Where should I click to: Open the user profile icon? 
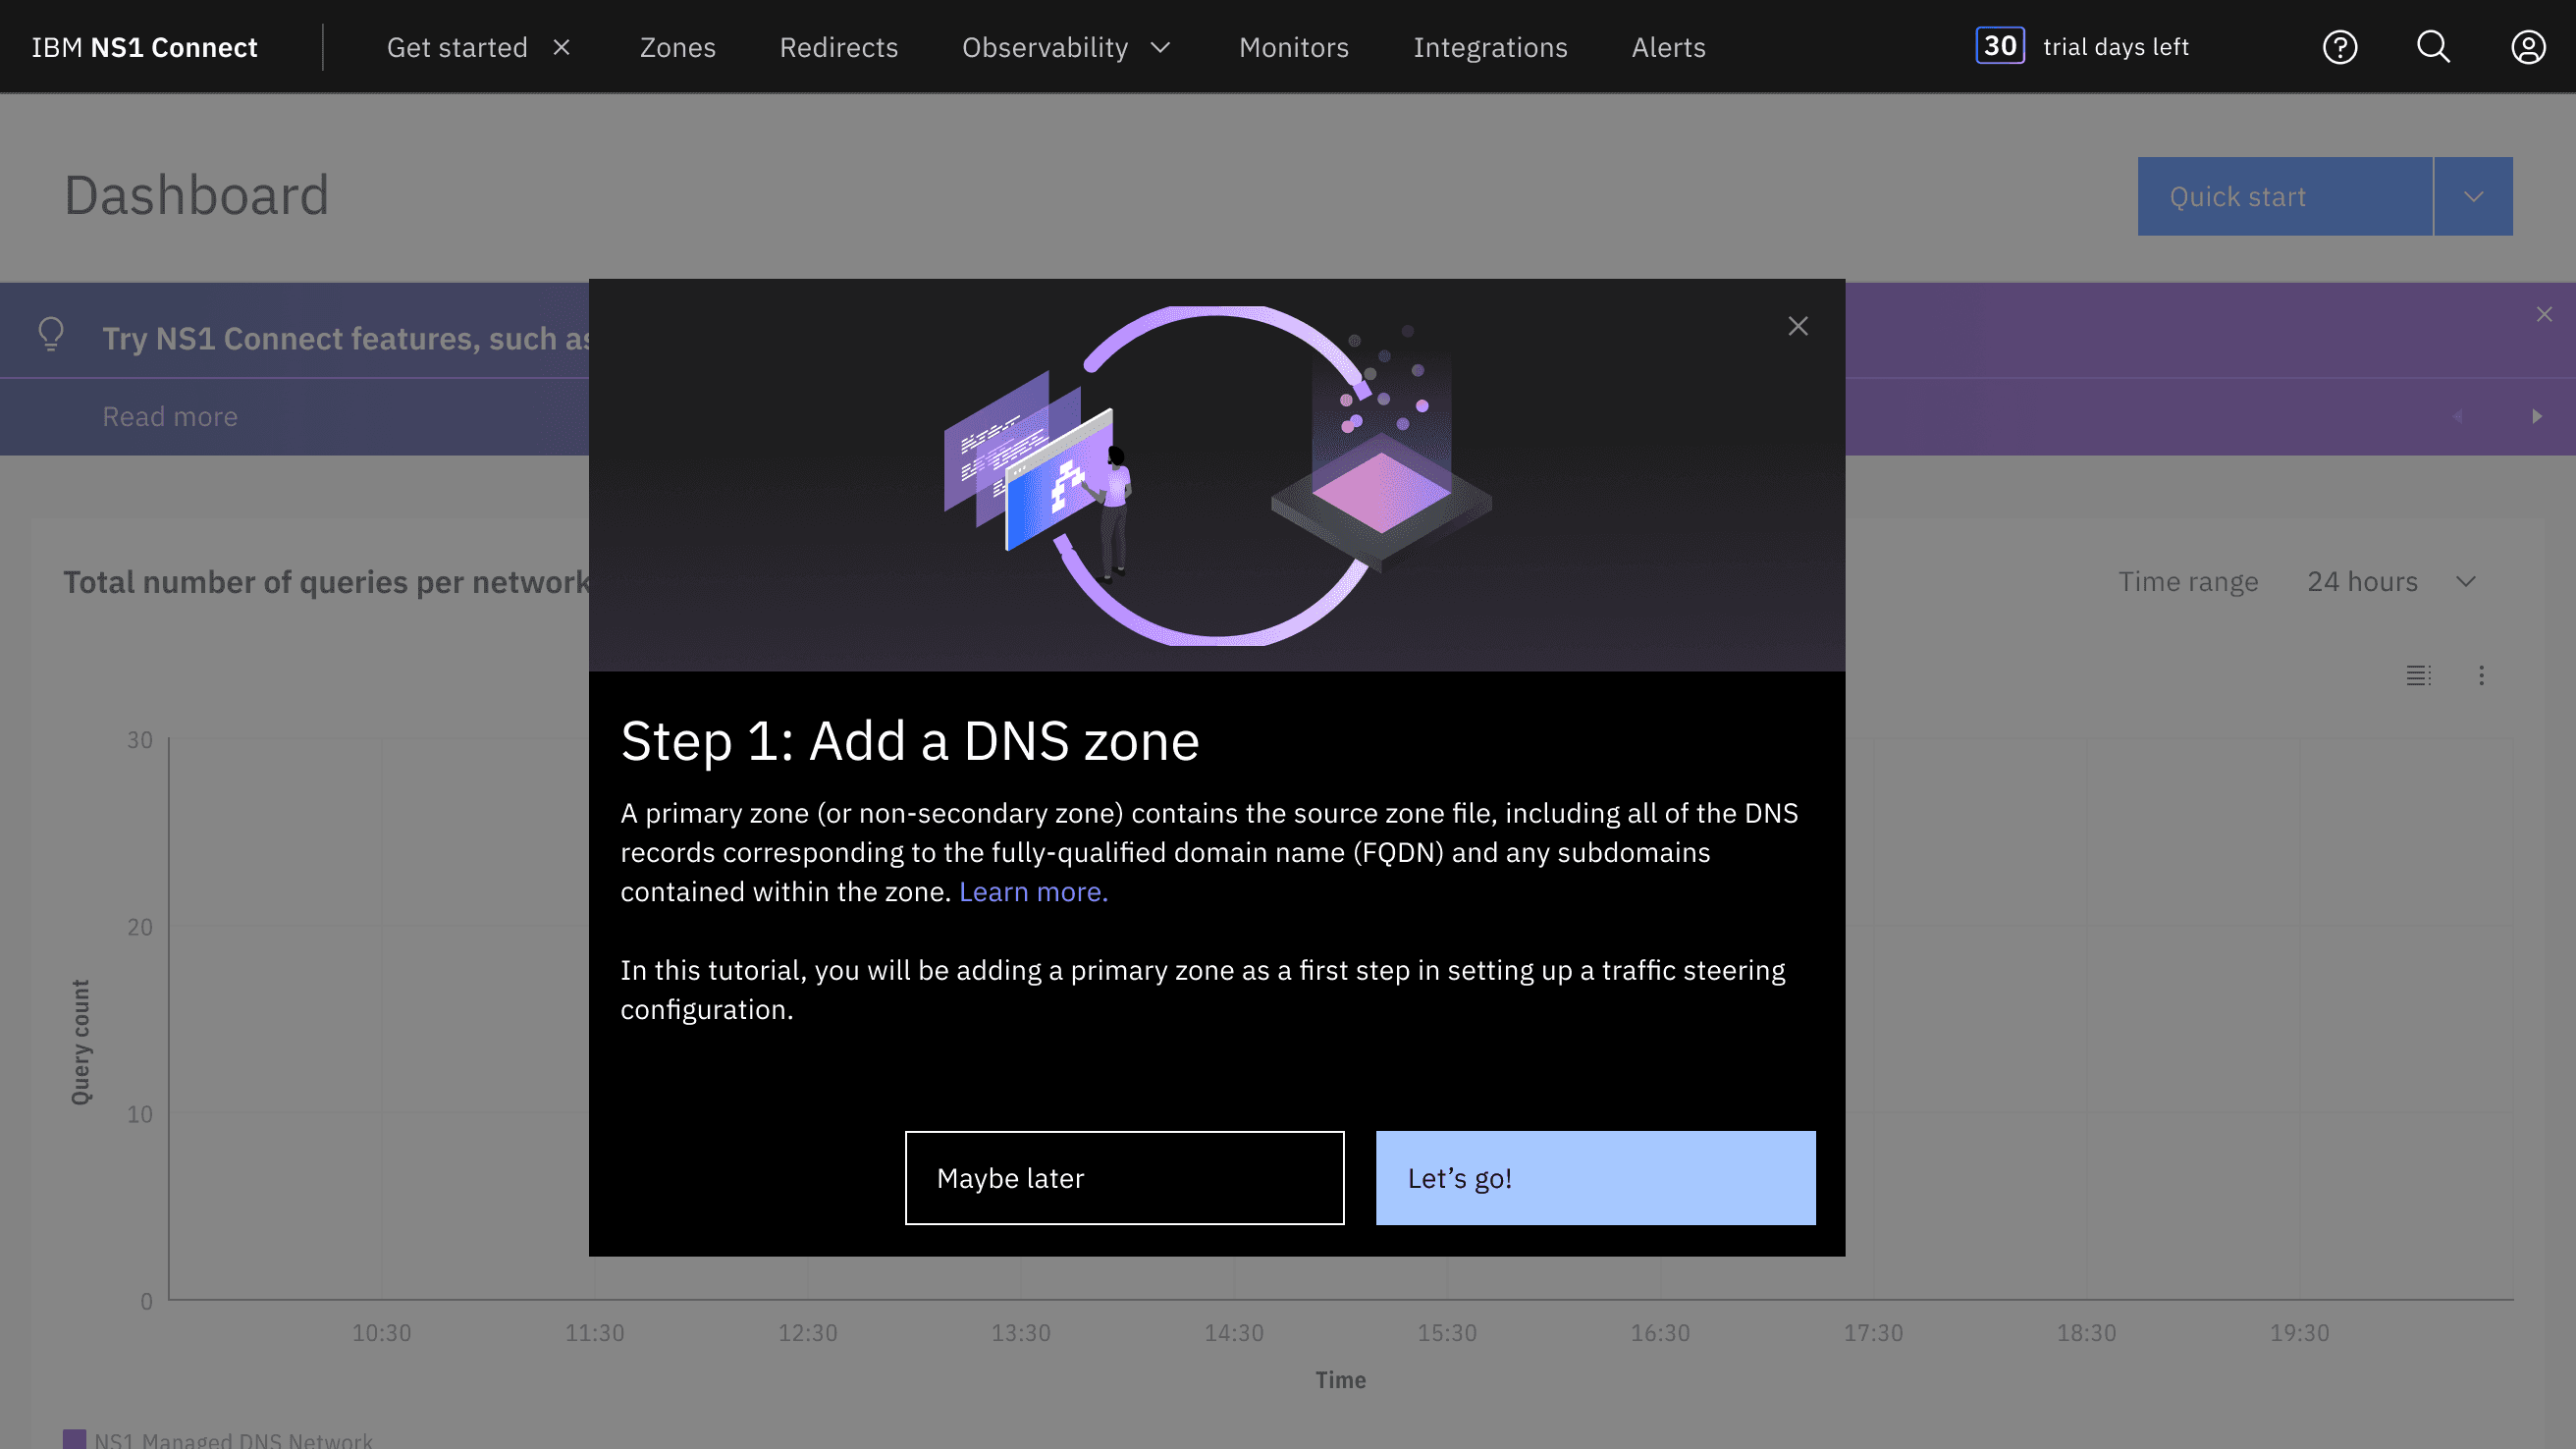[x=2527, y=47]
